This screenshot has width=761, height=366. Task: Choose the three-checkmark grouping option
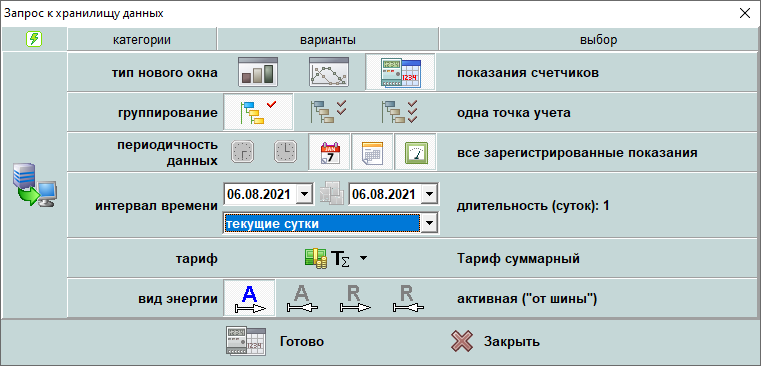click(400, 112)
